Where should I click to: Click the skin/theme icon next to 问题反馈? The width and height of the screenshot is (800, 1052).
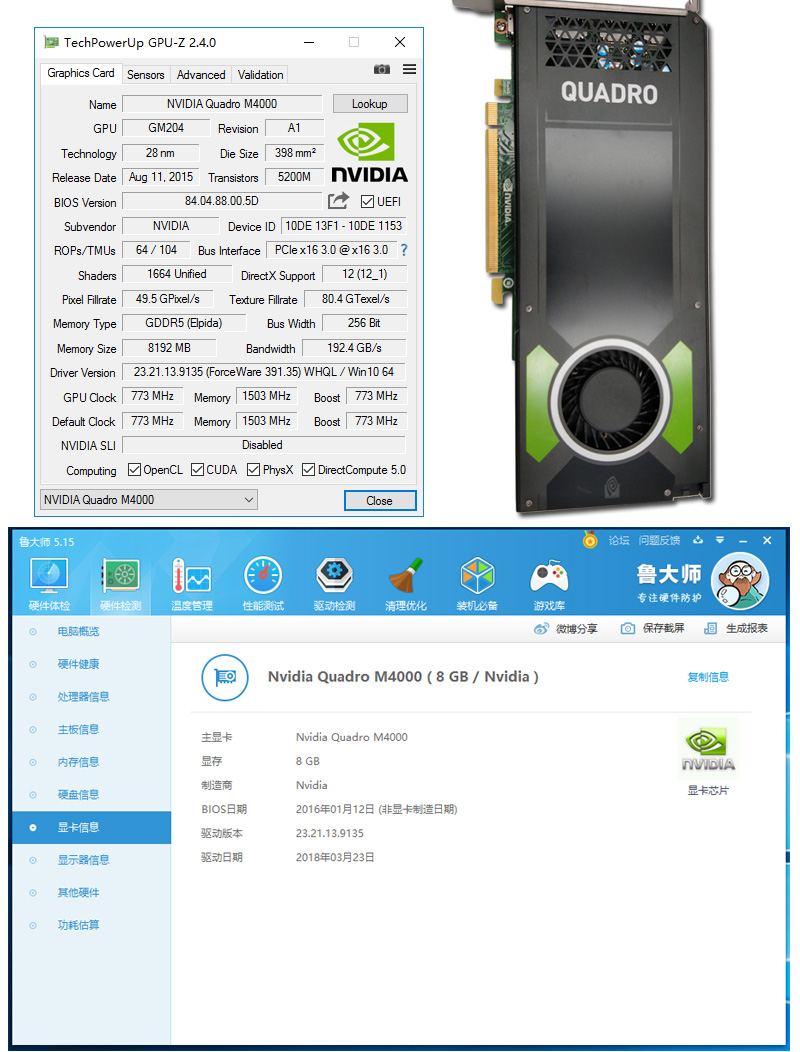pyautogui.click(x=698, y=540)
